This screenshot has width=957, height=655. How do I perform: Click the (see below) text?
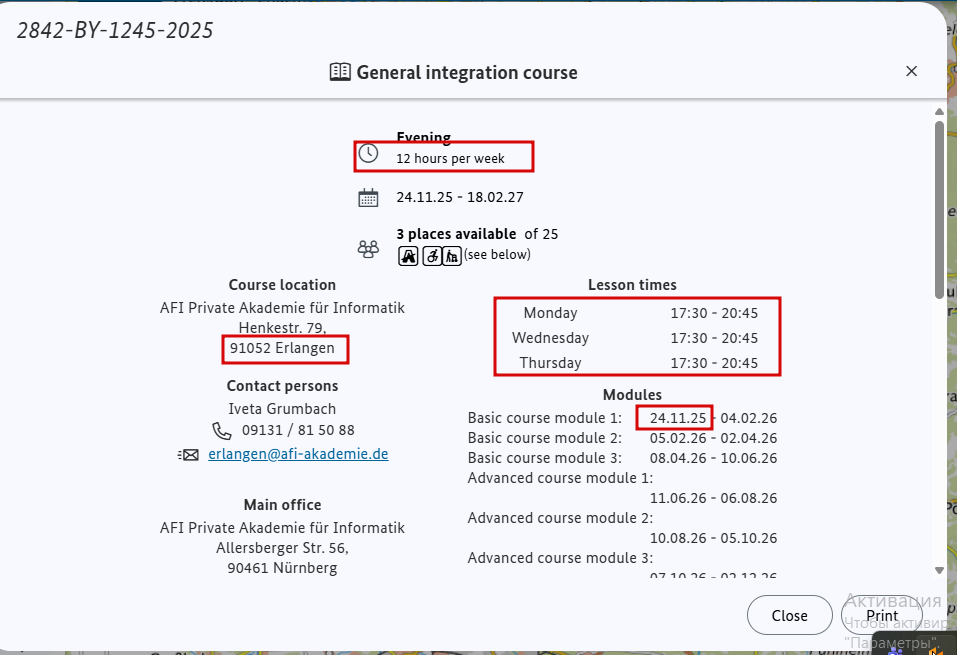pos(497,255)
